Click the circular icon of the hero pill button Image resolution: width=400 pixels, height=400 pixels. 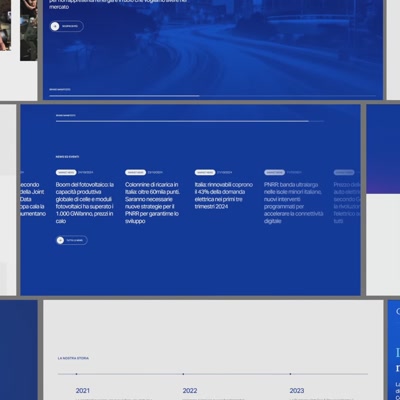coord(55,26)
